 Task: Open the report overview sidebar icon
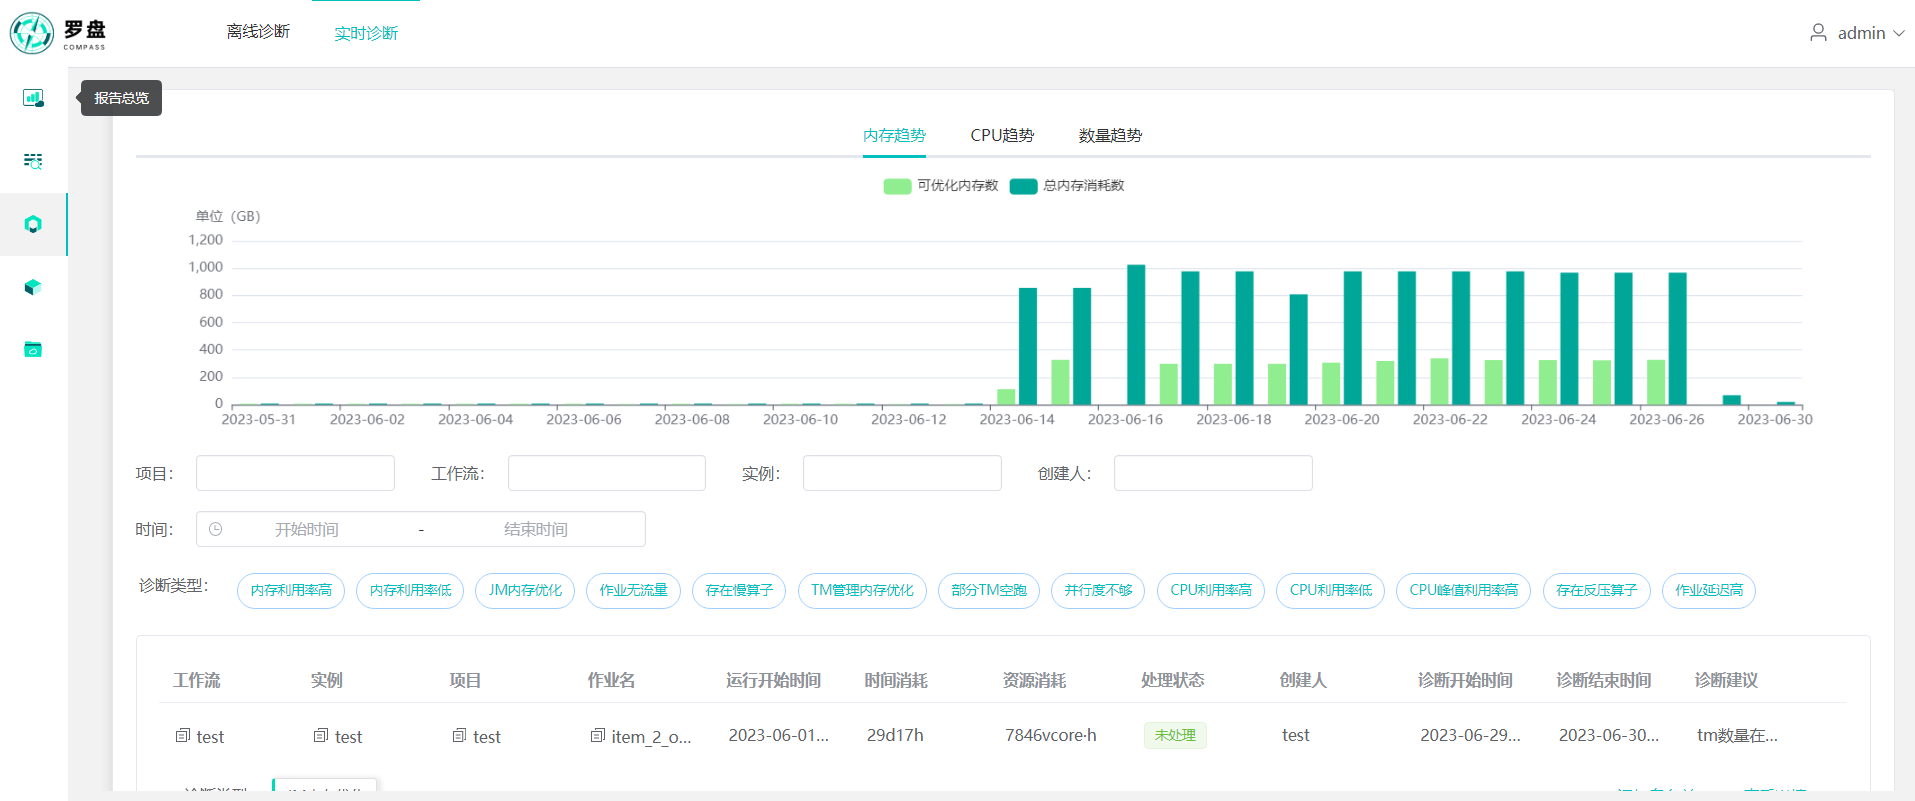point(33,98)
